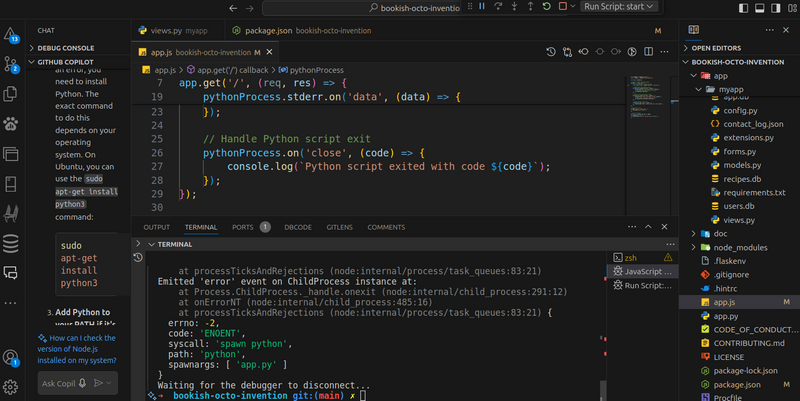Switch to the DBCode panel tab

click(x=297, y=228)
